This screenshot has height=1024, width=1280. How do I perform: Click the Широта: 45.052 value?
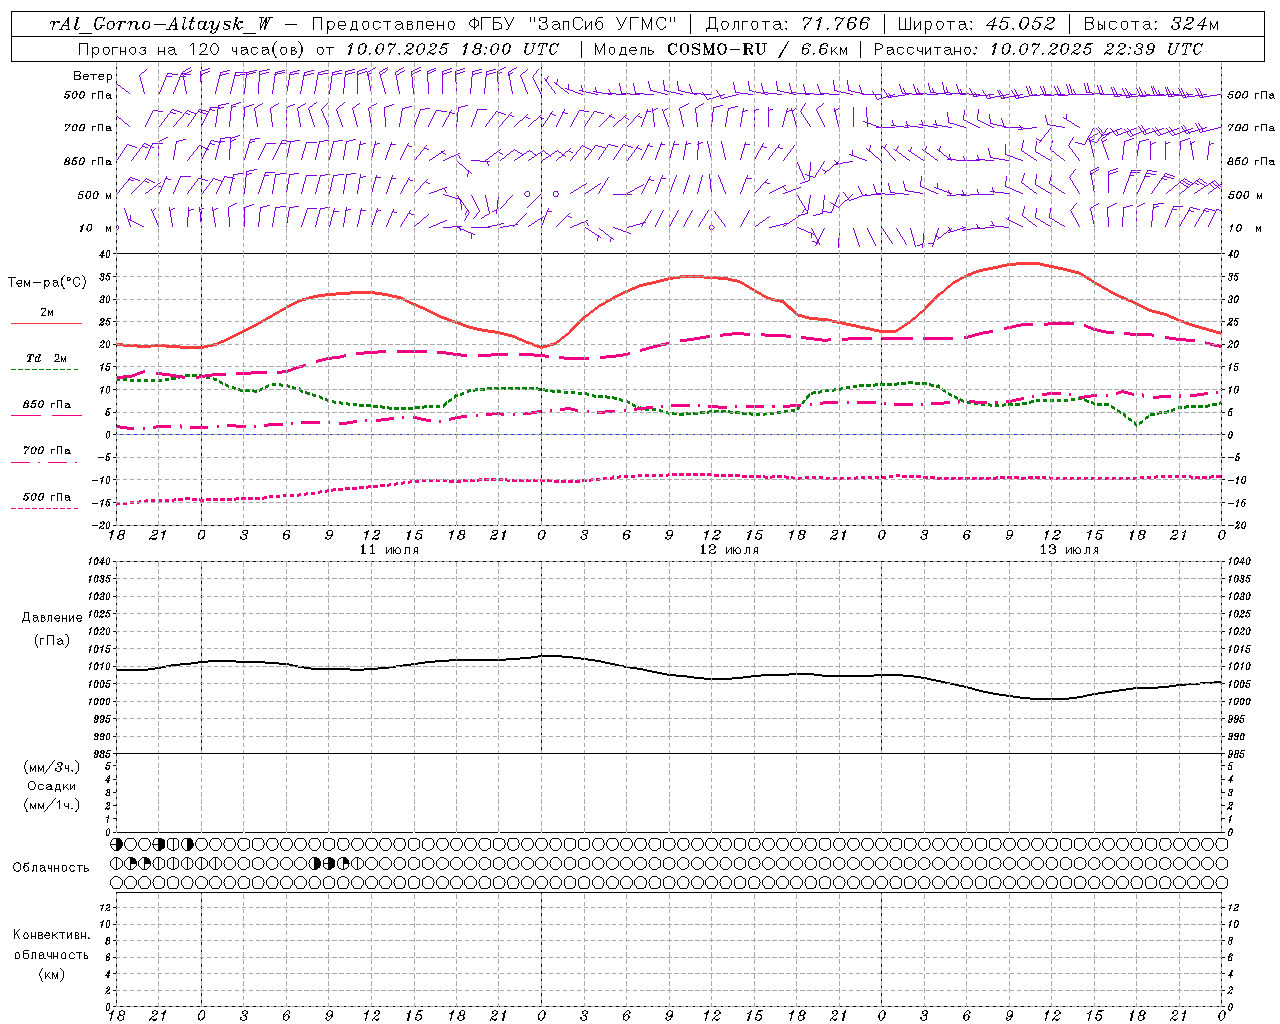[977, 24]
